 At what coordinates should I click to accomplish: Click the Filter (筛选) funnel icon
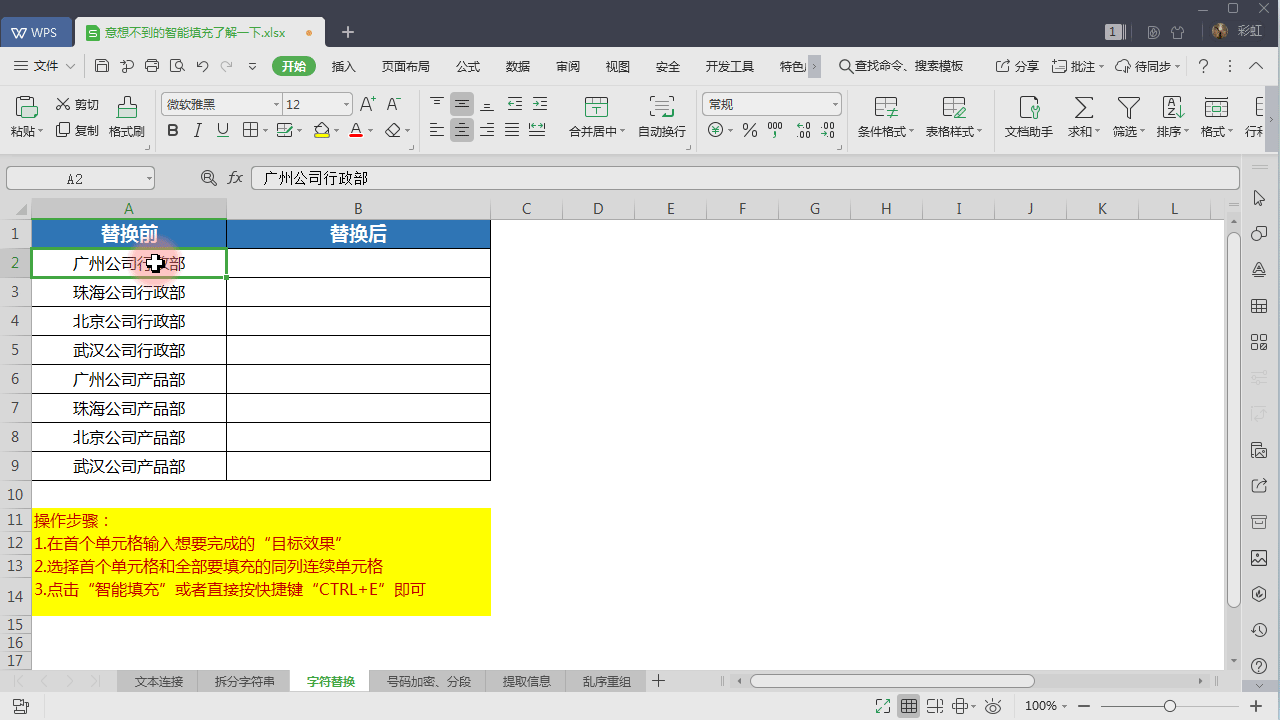pos(1128,108)
